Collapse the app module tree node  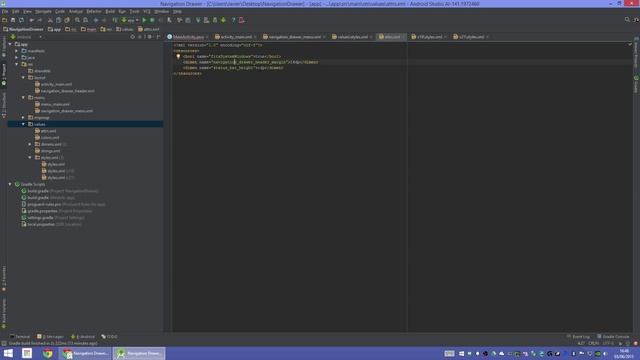click(10, 44)
